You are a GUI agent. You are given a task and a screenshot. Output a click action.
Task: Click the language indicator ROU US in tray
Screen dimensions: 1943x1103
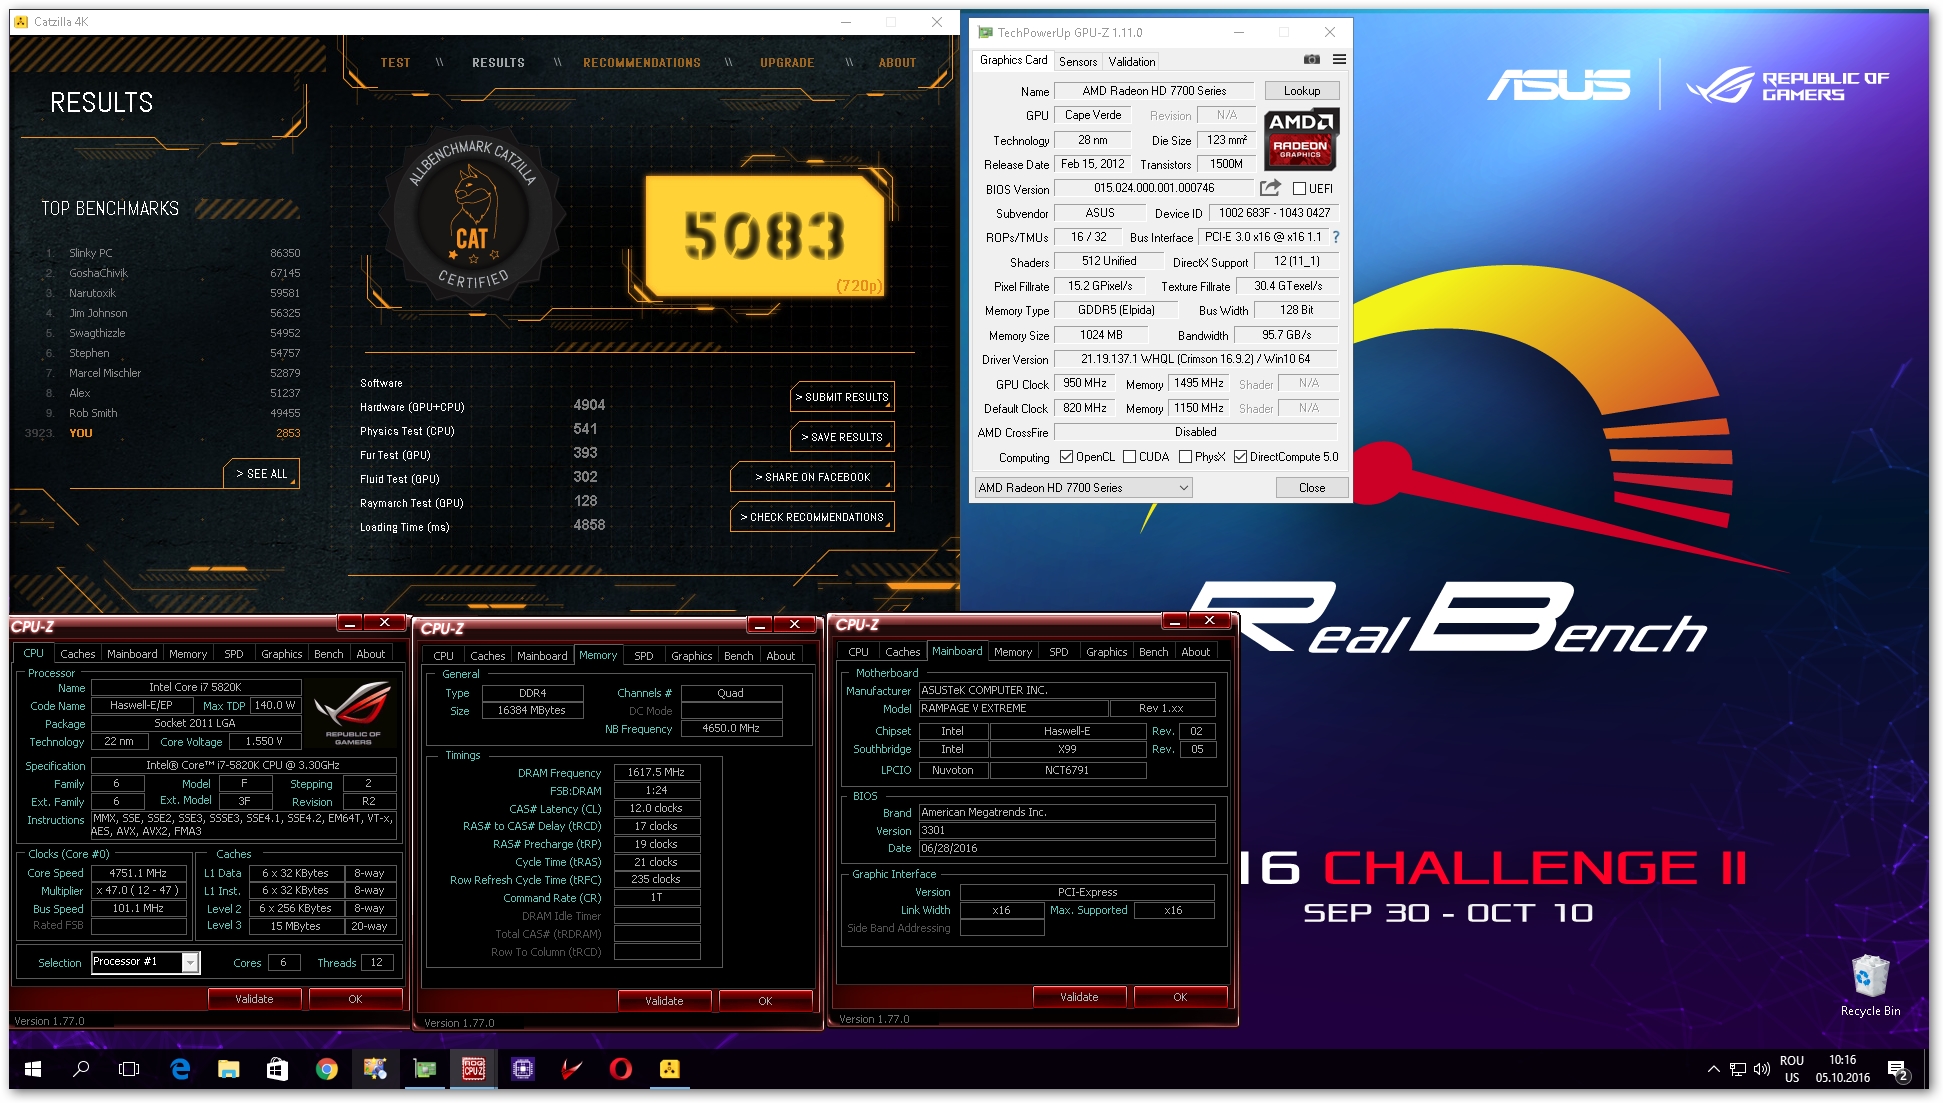[x=1792, y=1069]
